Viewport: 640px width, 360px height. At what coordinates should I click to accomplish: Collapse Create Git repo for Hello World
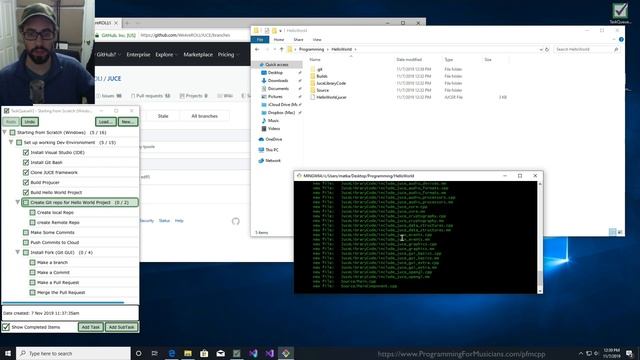click(x=18, y=202)
